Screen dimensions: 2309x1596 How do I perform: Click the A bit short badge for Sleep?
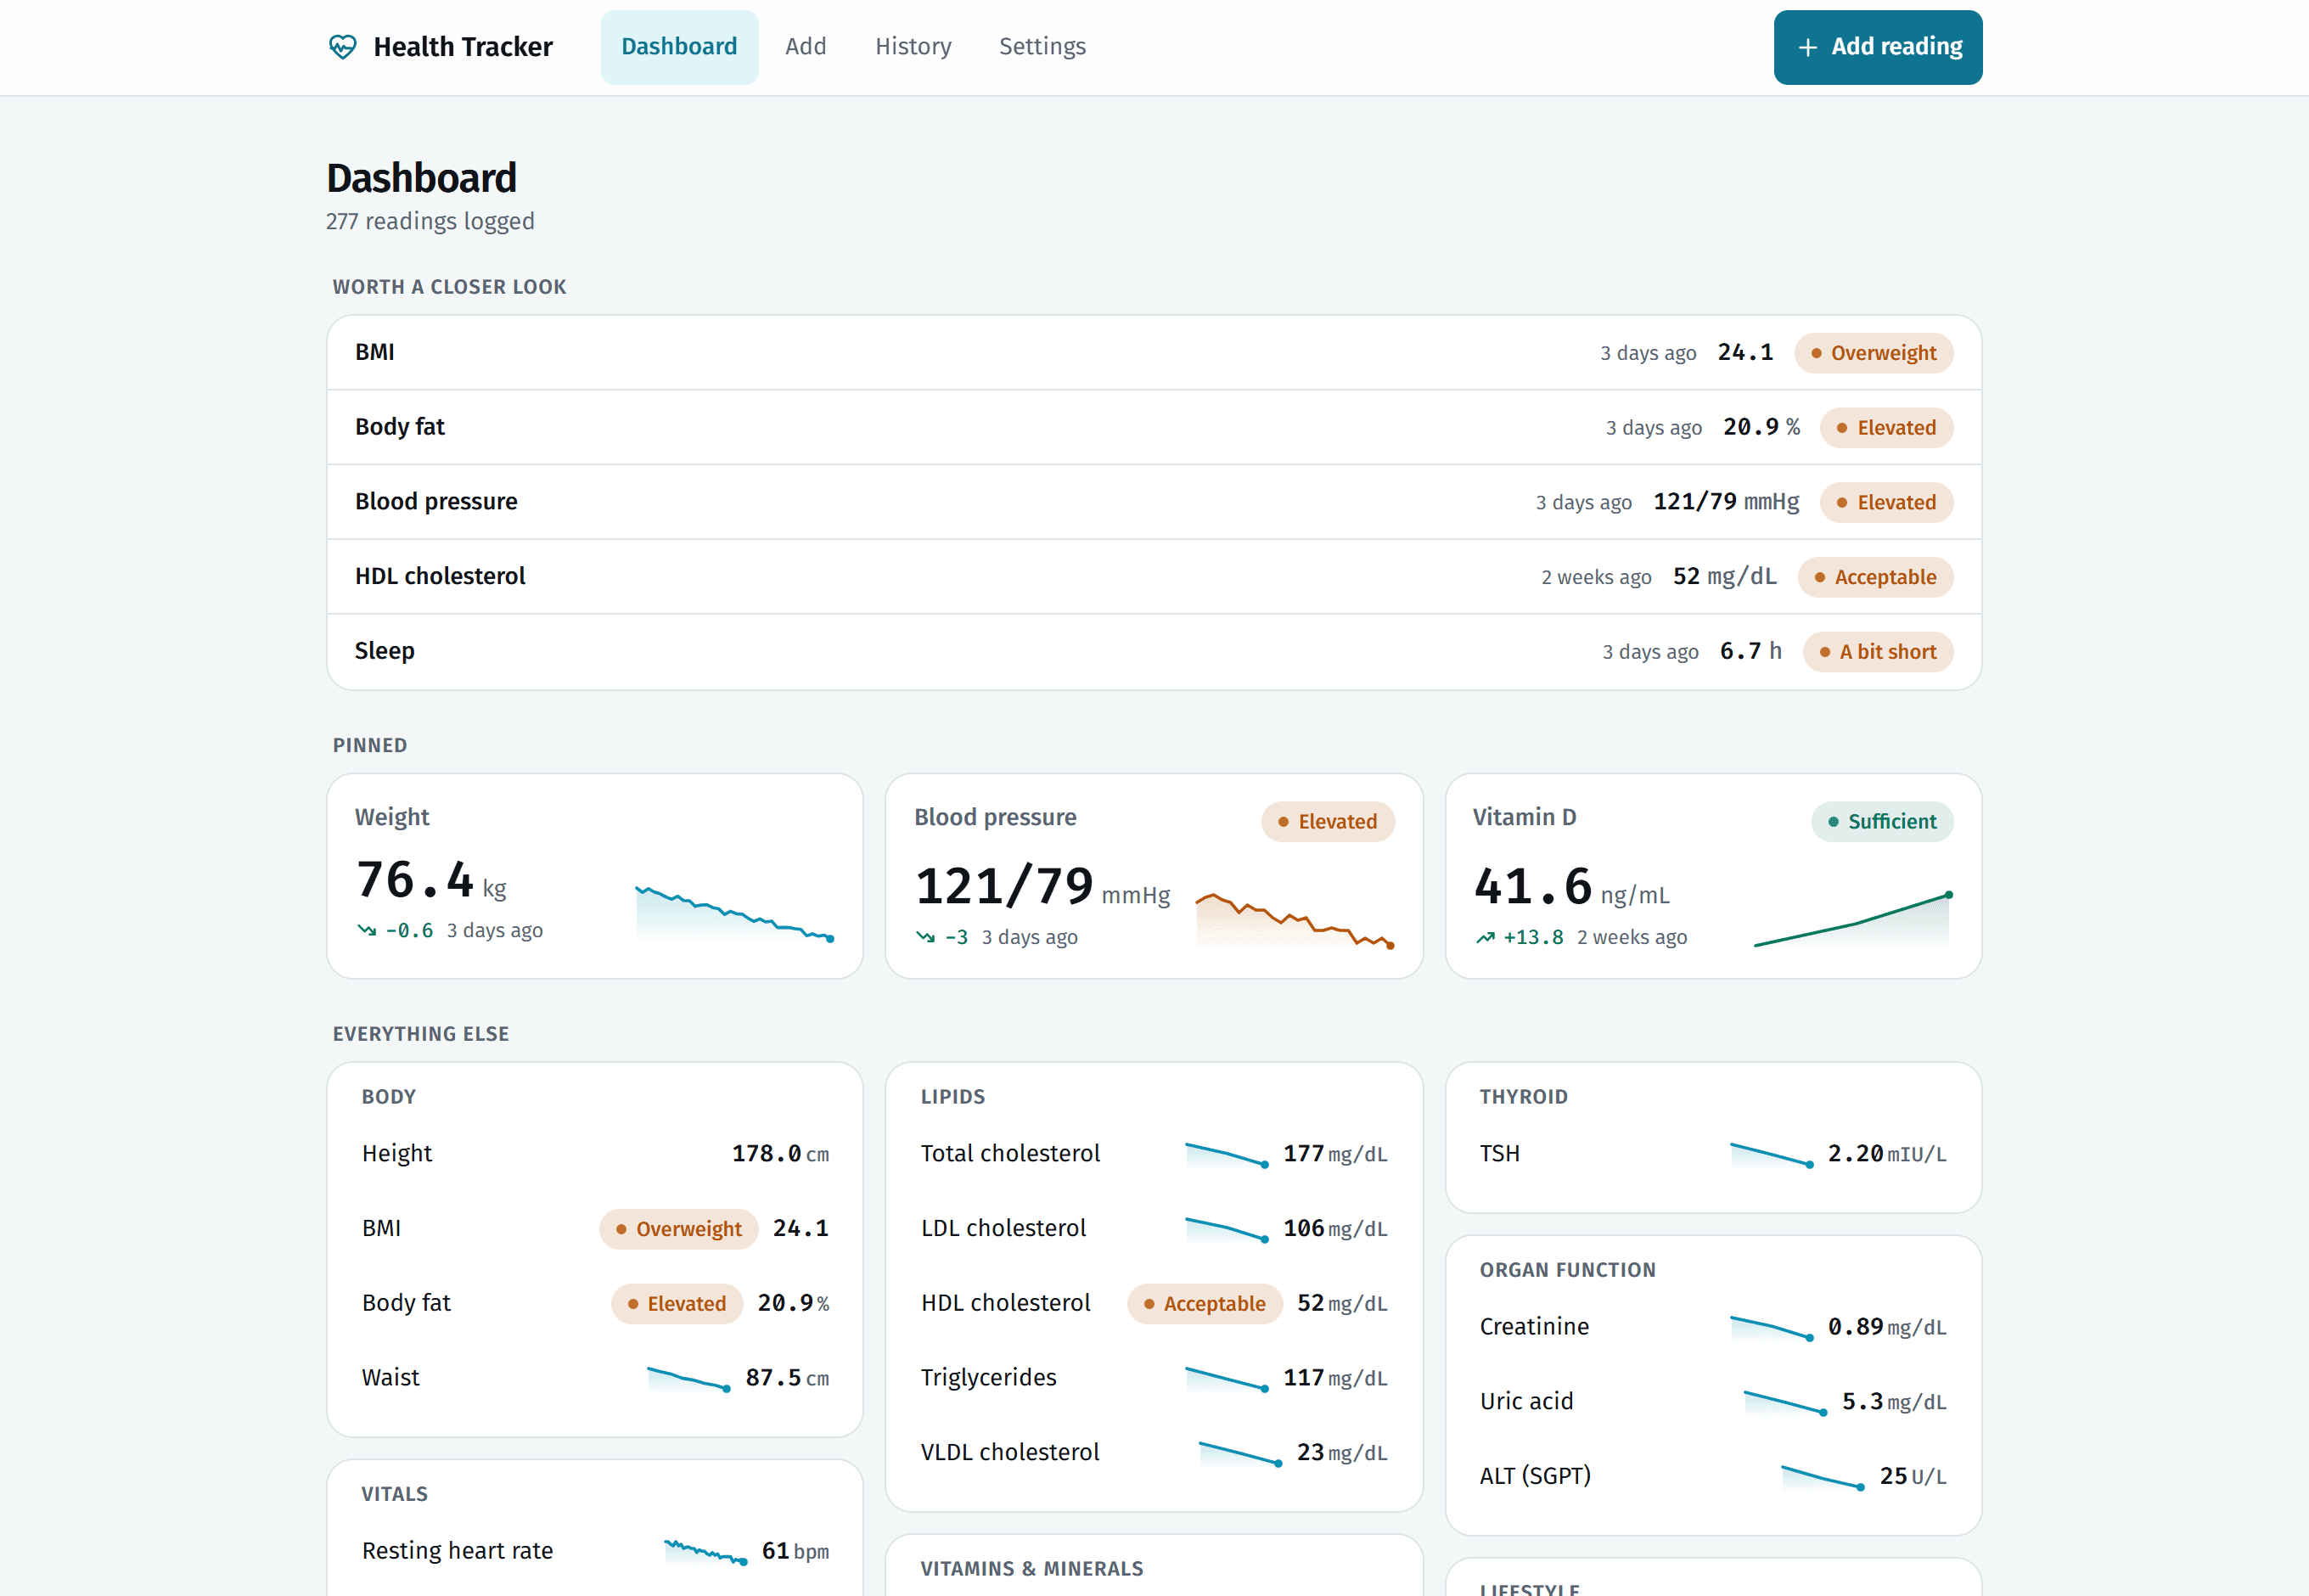pyautogui.click(x=1877, y=652)
